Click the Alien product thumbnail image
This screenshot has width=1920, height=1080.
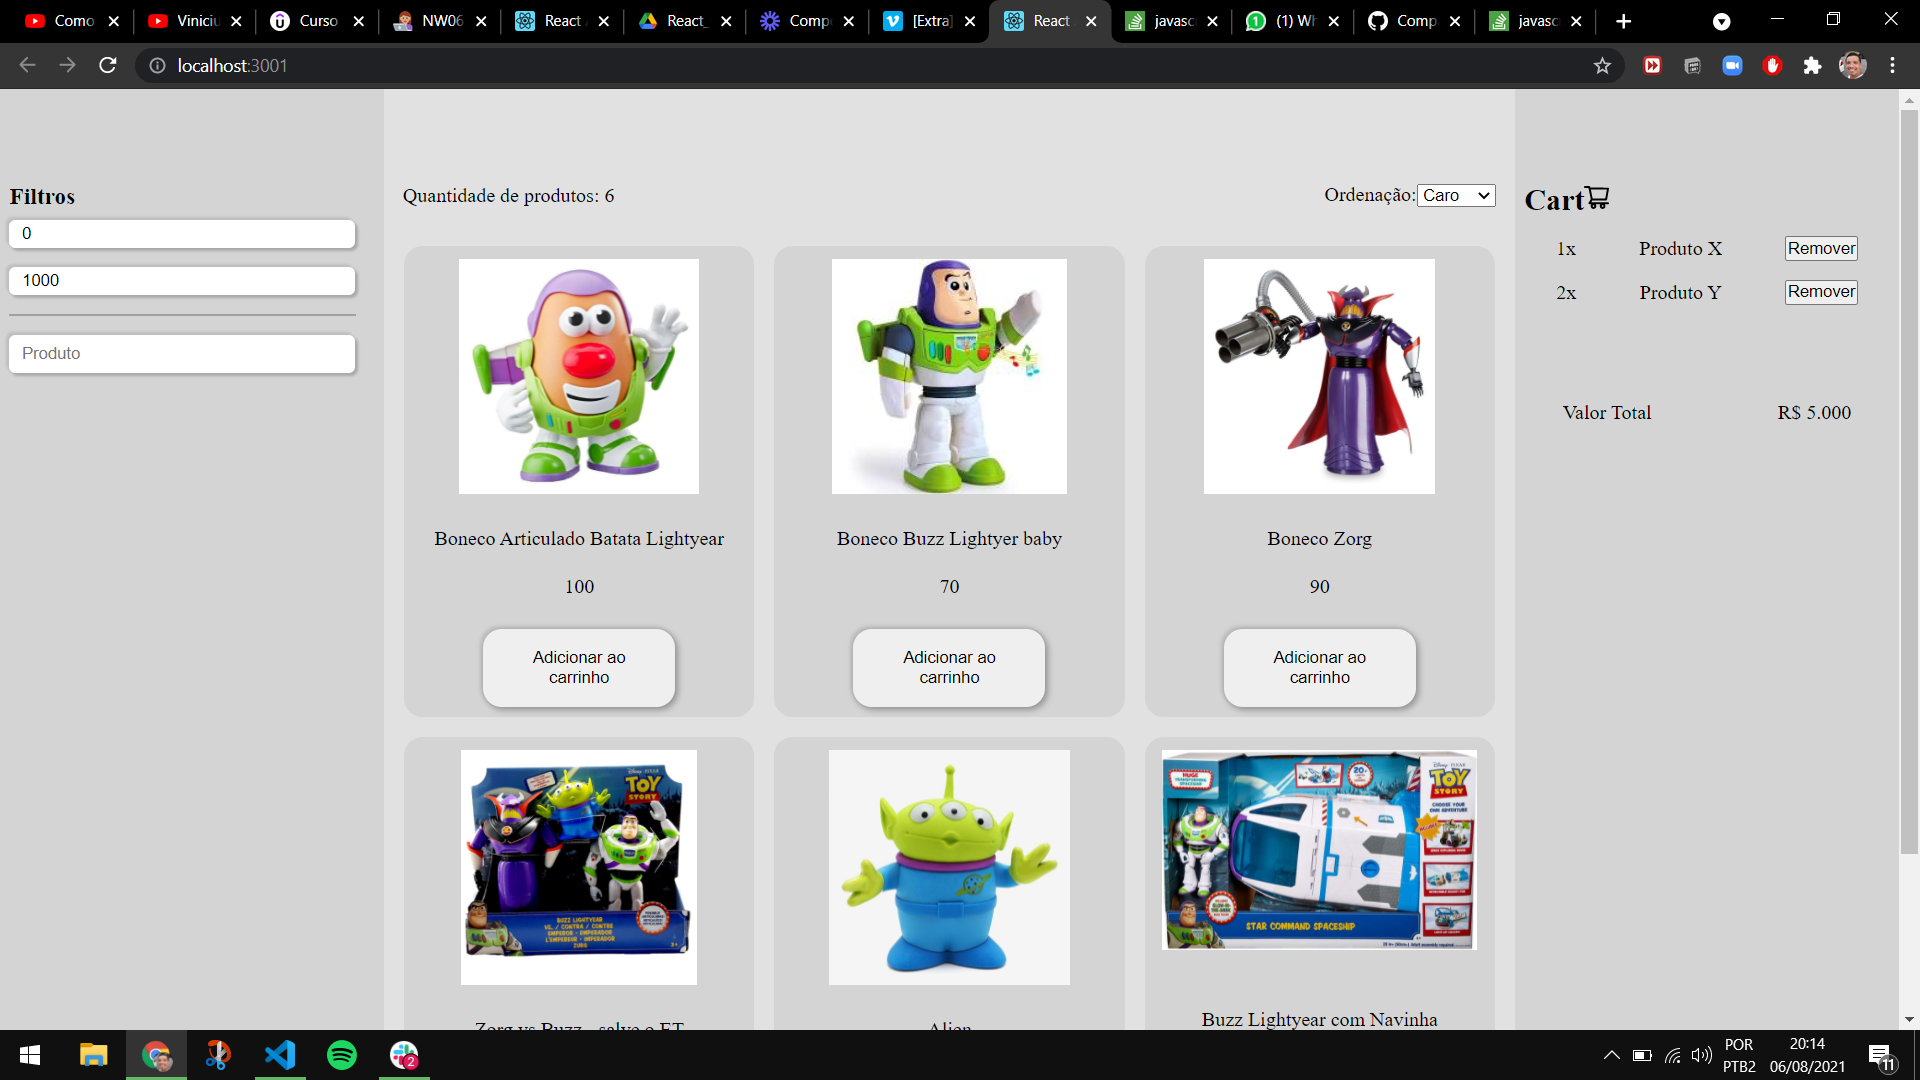[948, 867]
